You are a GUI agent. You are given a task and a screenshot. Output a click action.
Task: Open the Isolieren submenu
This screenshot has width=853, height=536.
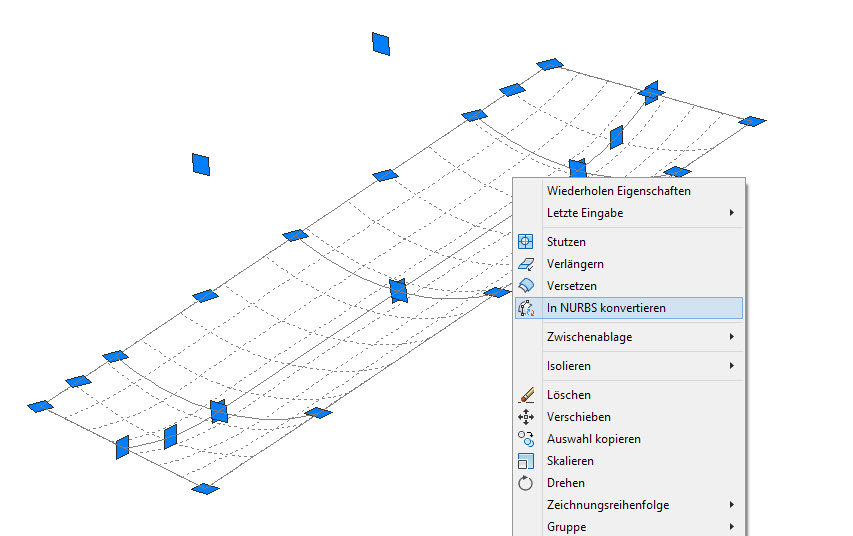[x=629, y=366]
